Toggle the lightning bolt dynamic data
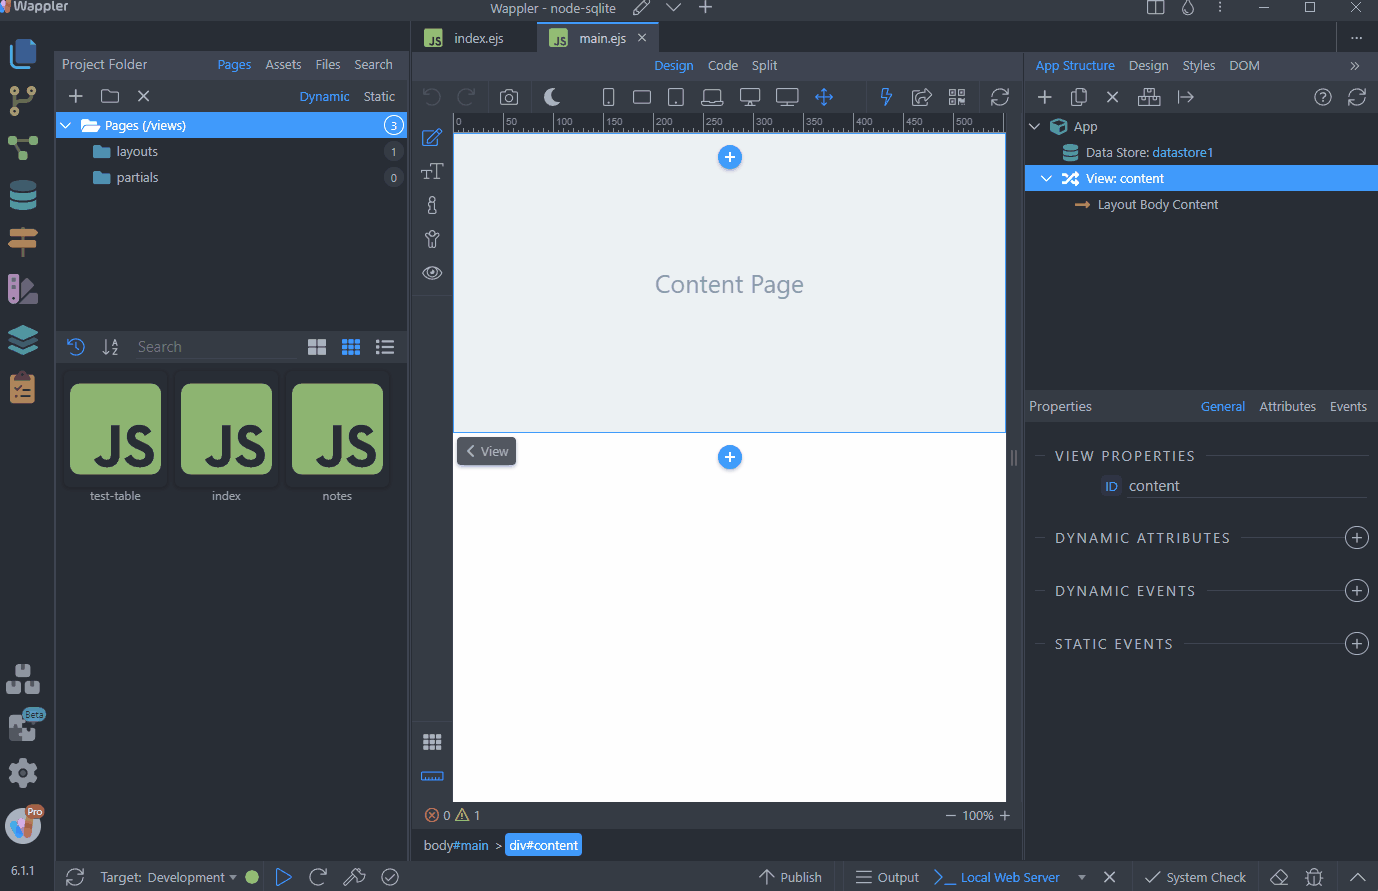Image resolution: width=1378 pixels, height=891 pixels. coord(885,97)
